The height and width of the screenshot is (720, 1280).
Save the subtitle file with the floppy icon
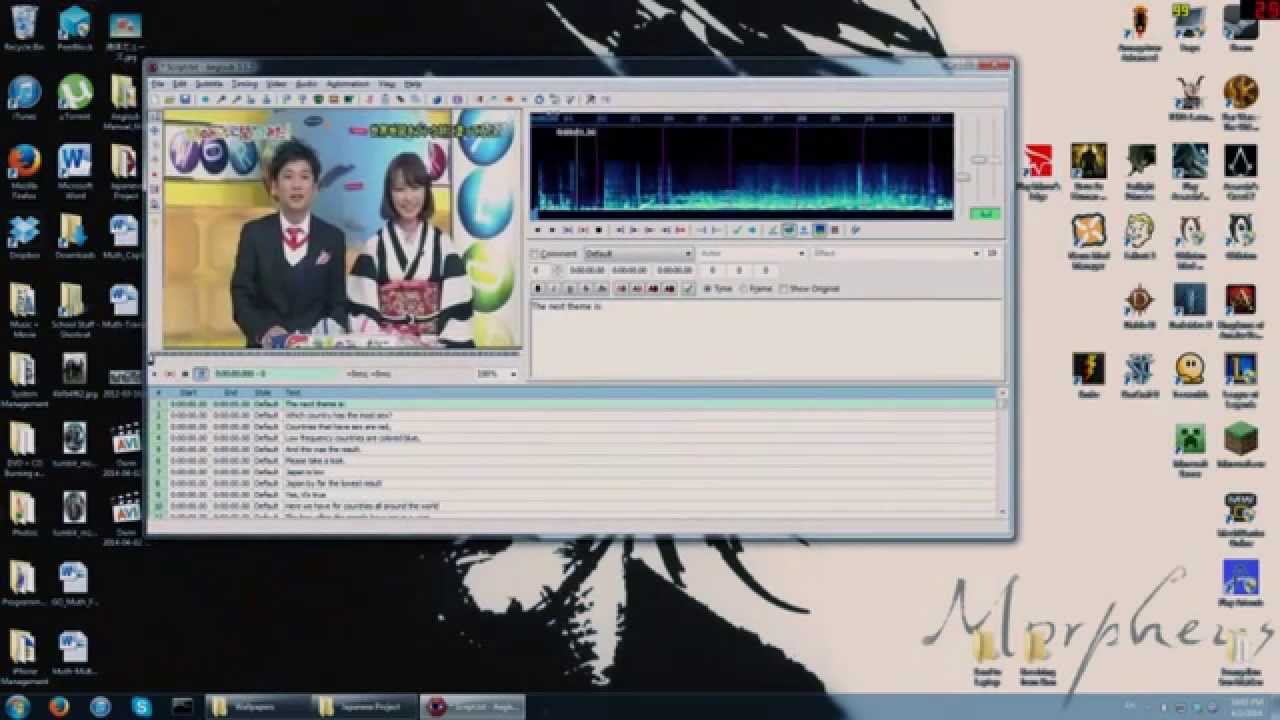click(185, 100)
